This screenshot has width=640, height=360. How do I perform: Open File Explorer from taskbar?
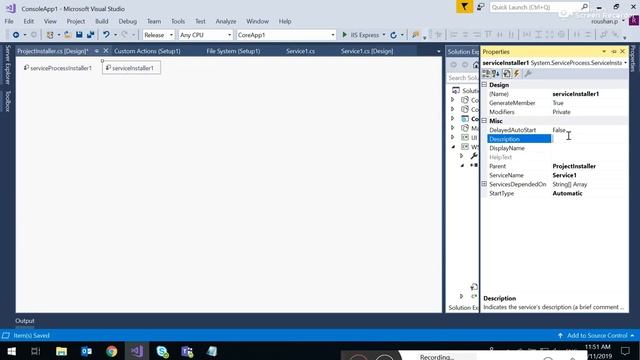click(61, 351)
